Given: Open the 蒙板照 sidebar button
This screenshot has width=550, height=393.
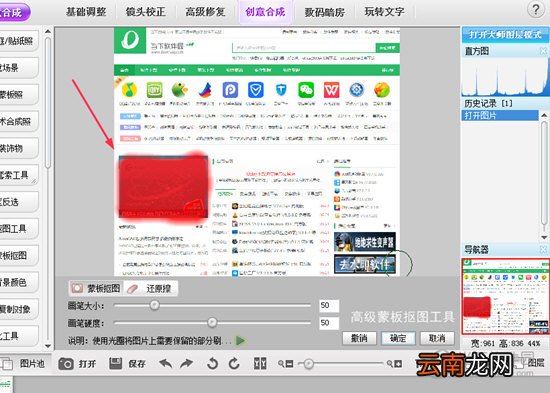Looking at the screenshot, I should pos(19,94).
